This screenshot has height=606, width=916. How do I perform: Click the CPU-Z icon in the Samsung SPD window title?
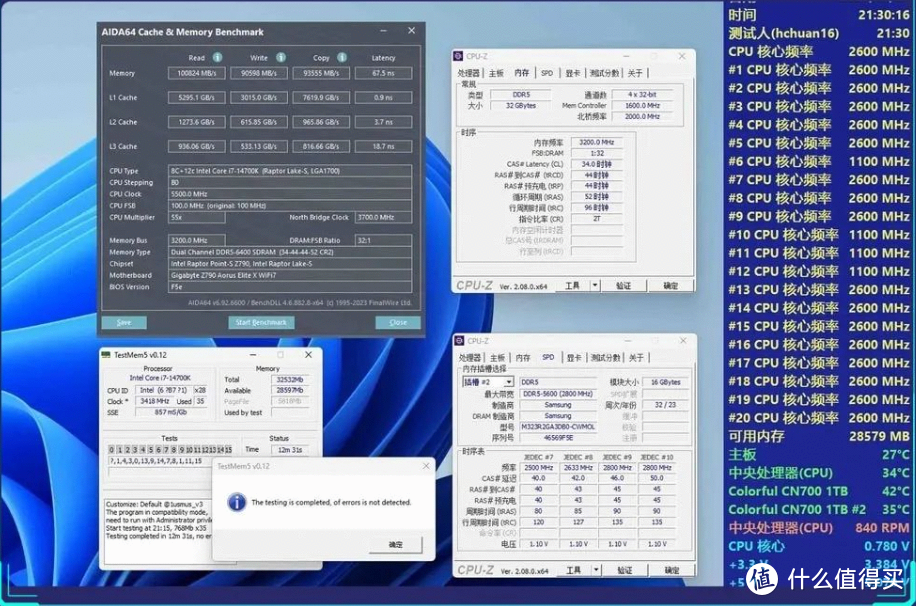pos(459,341)
